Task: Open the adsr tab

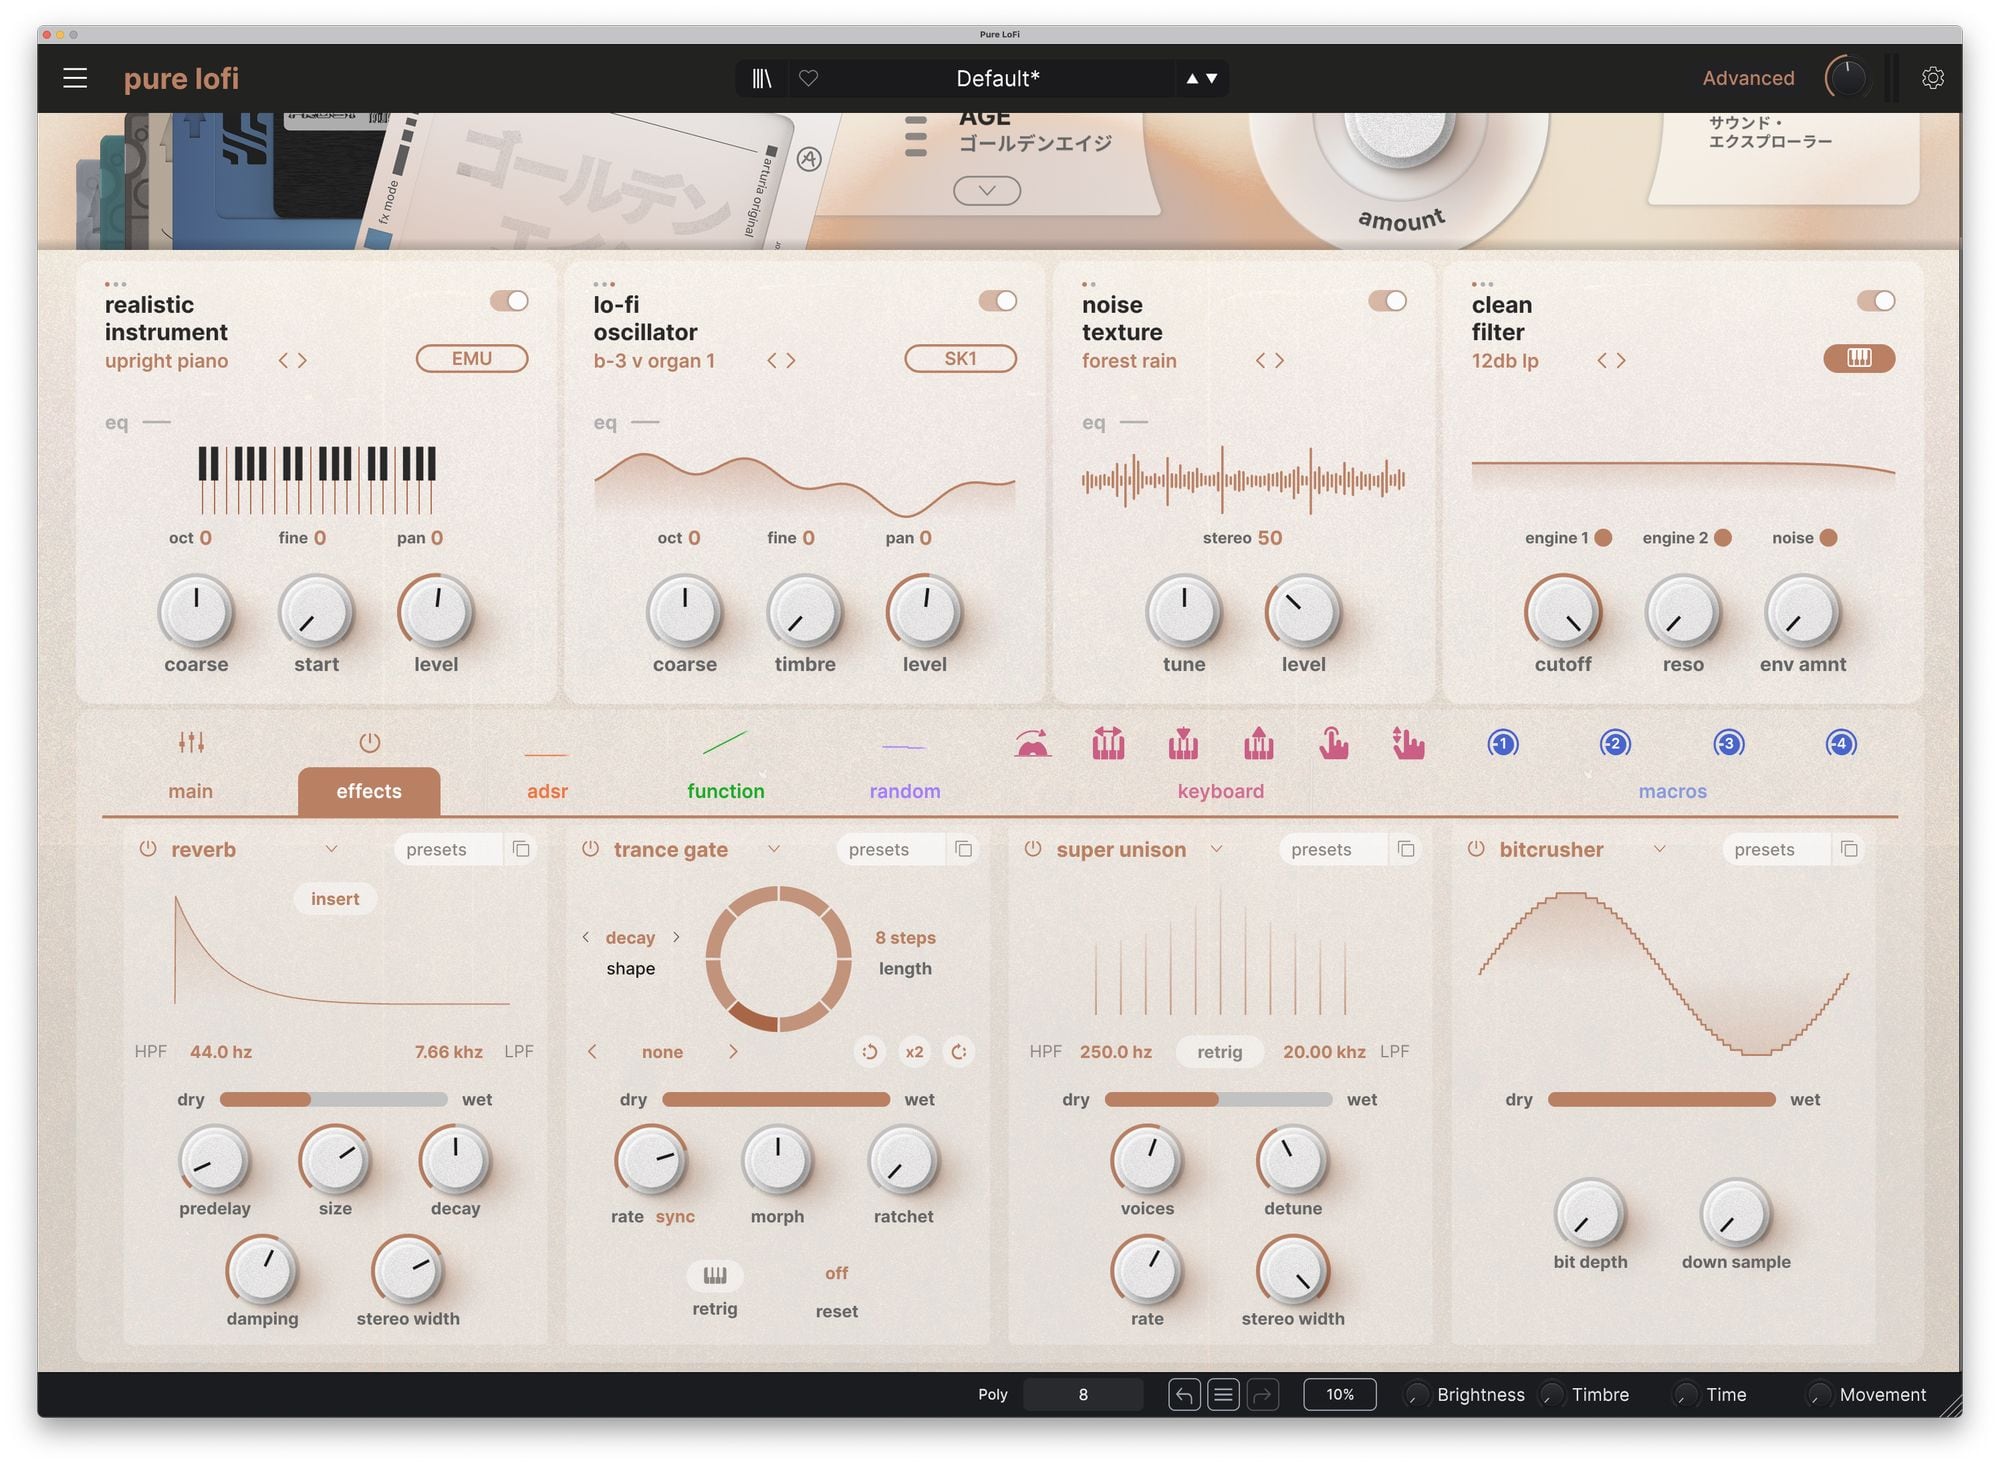Action: click(547, 790)
